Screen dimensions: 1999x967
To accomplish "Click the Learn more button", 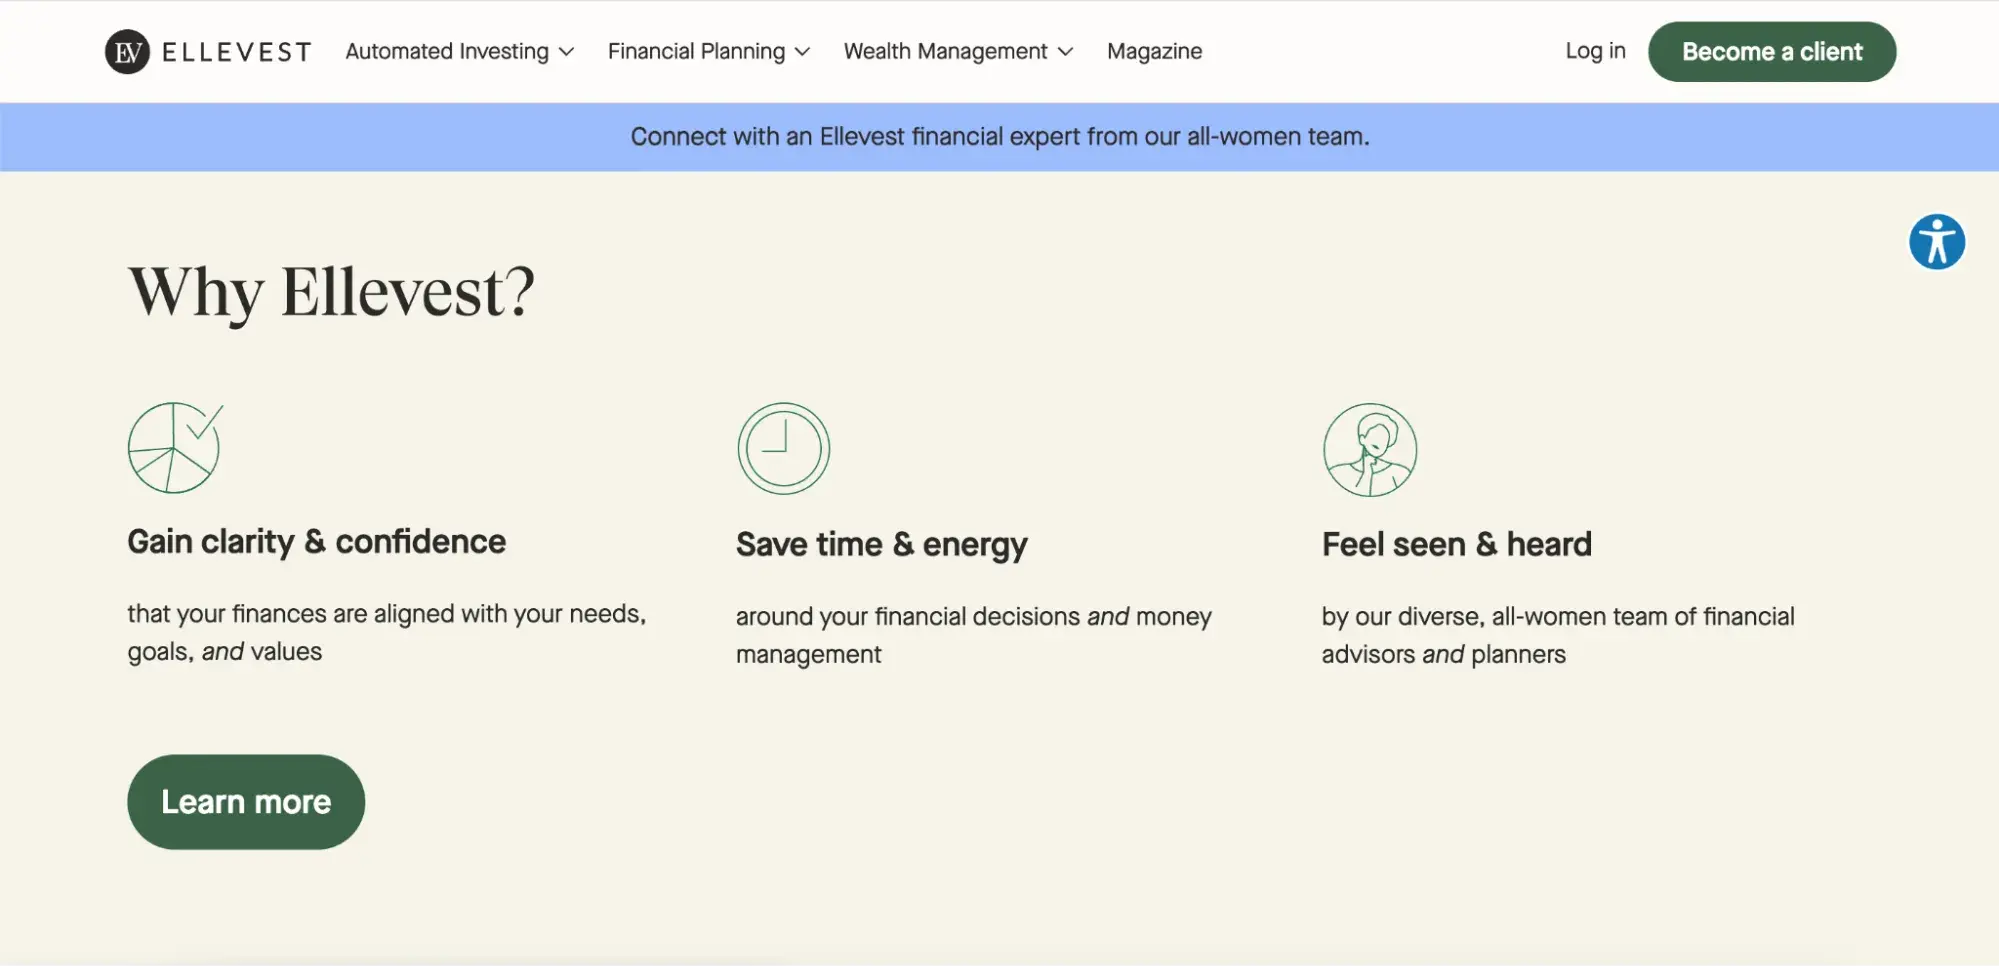I will (246, 802).
